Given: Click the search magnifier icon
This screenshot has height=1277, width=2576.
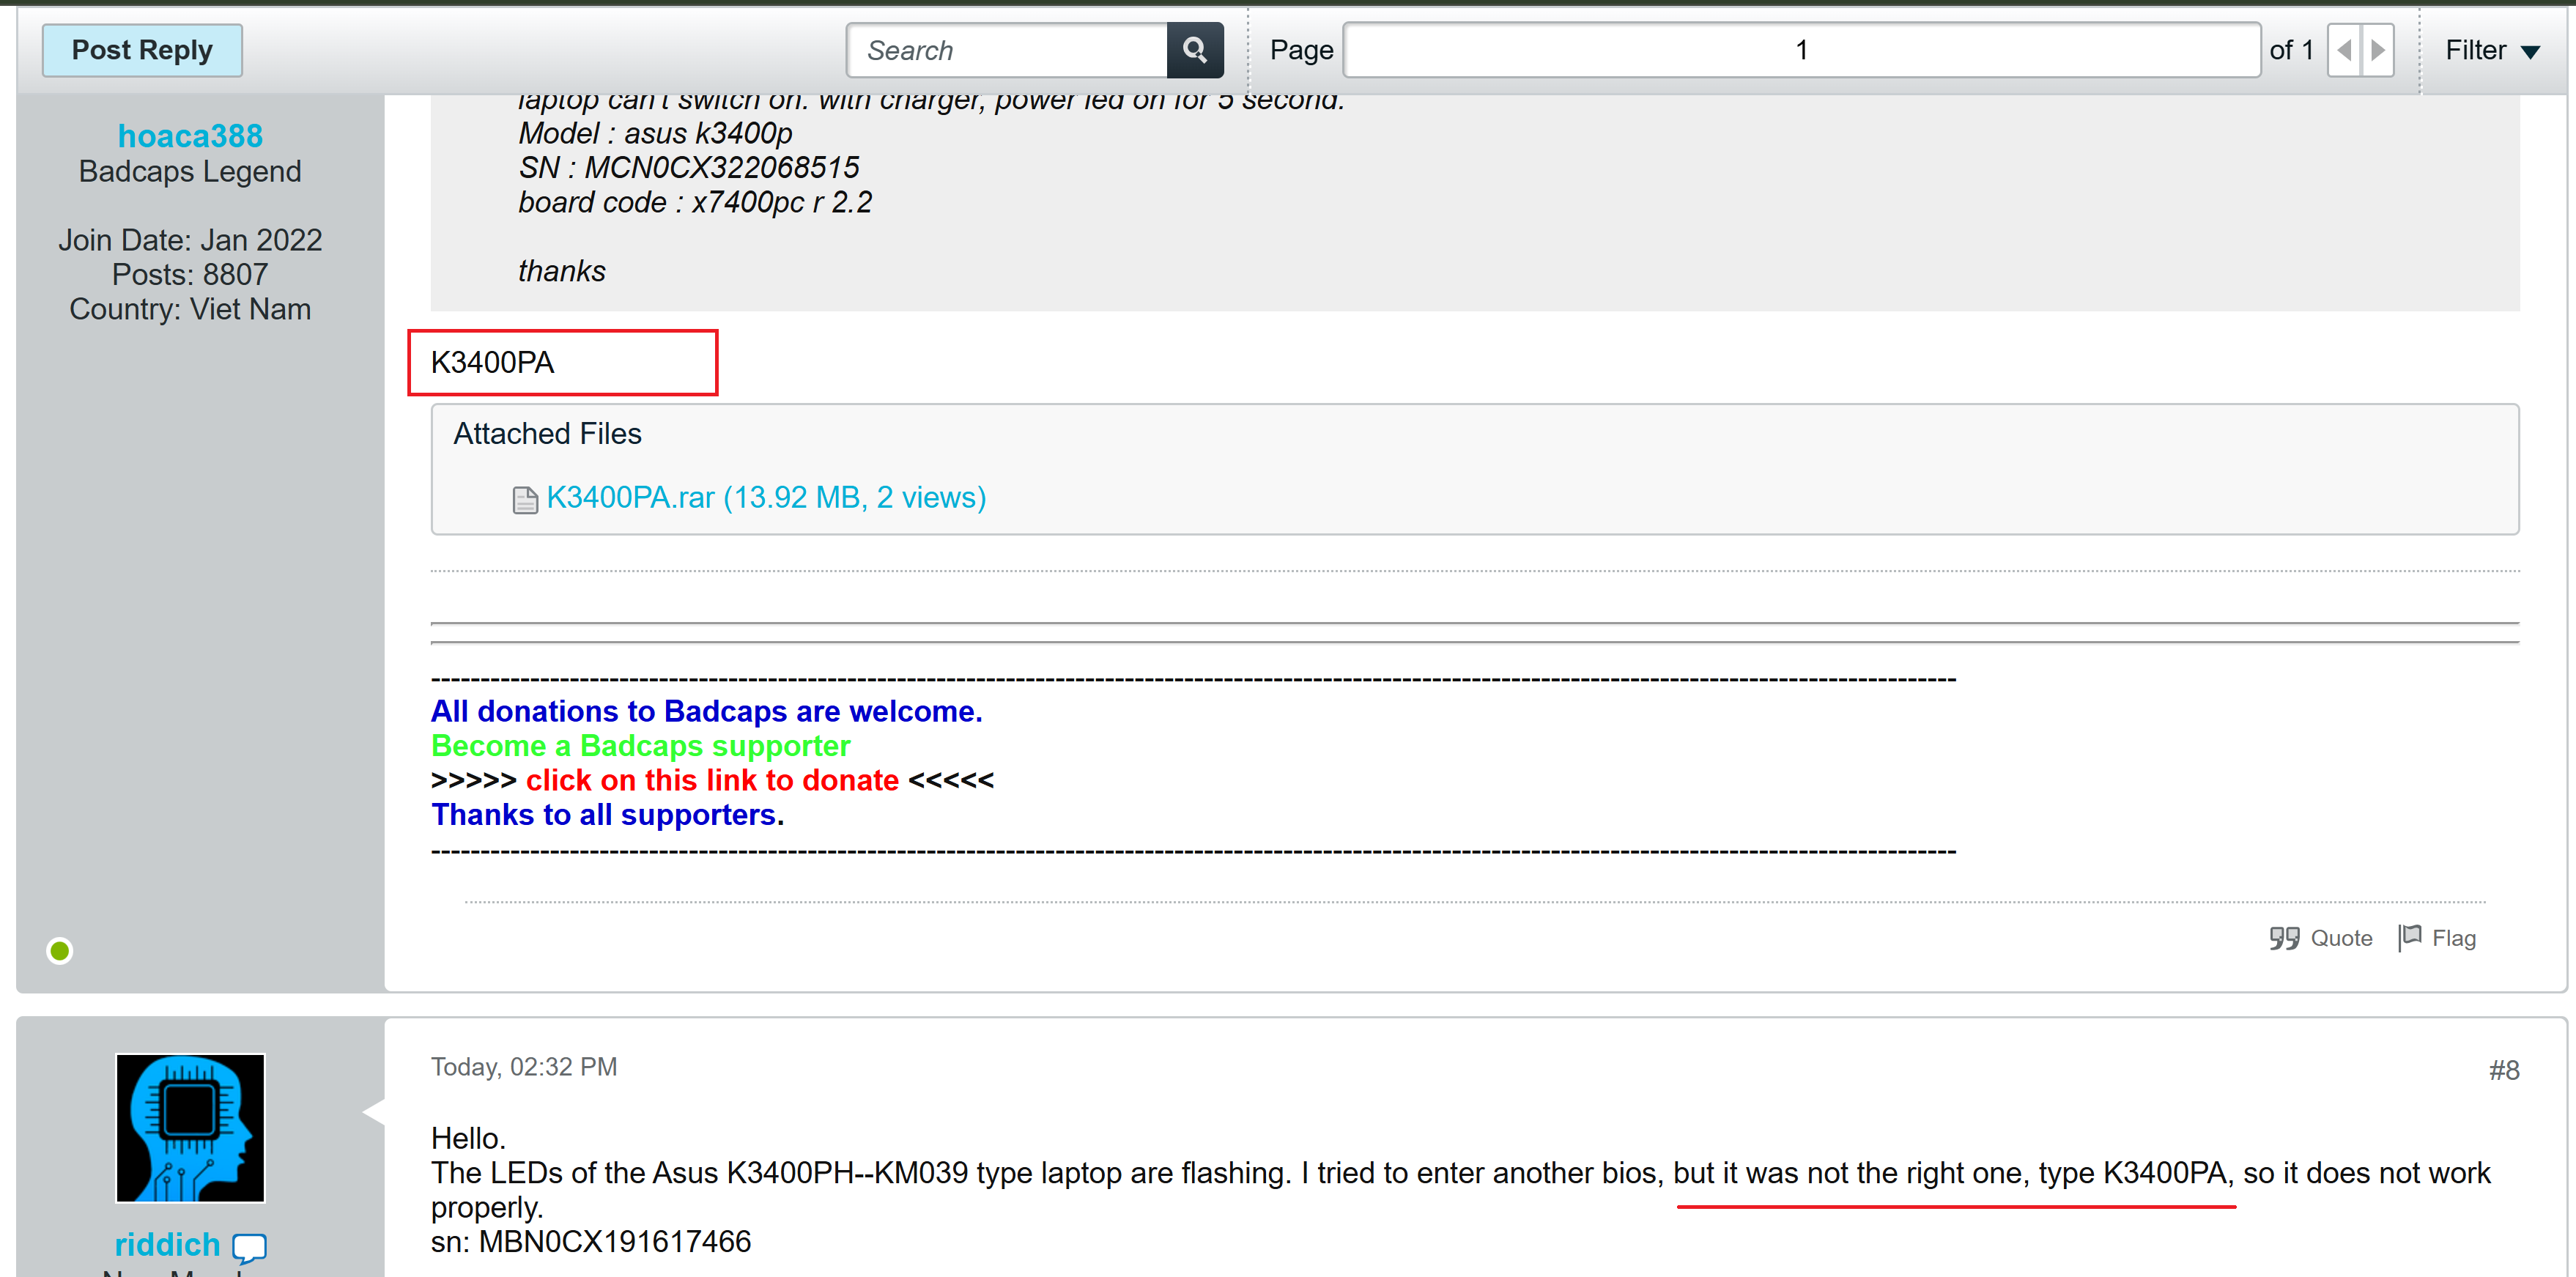Looking at the screenshot, I should coord(1194,50).
